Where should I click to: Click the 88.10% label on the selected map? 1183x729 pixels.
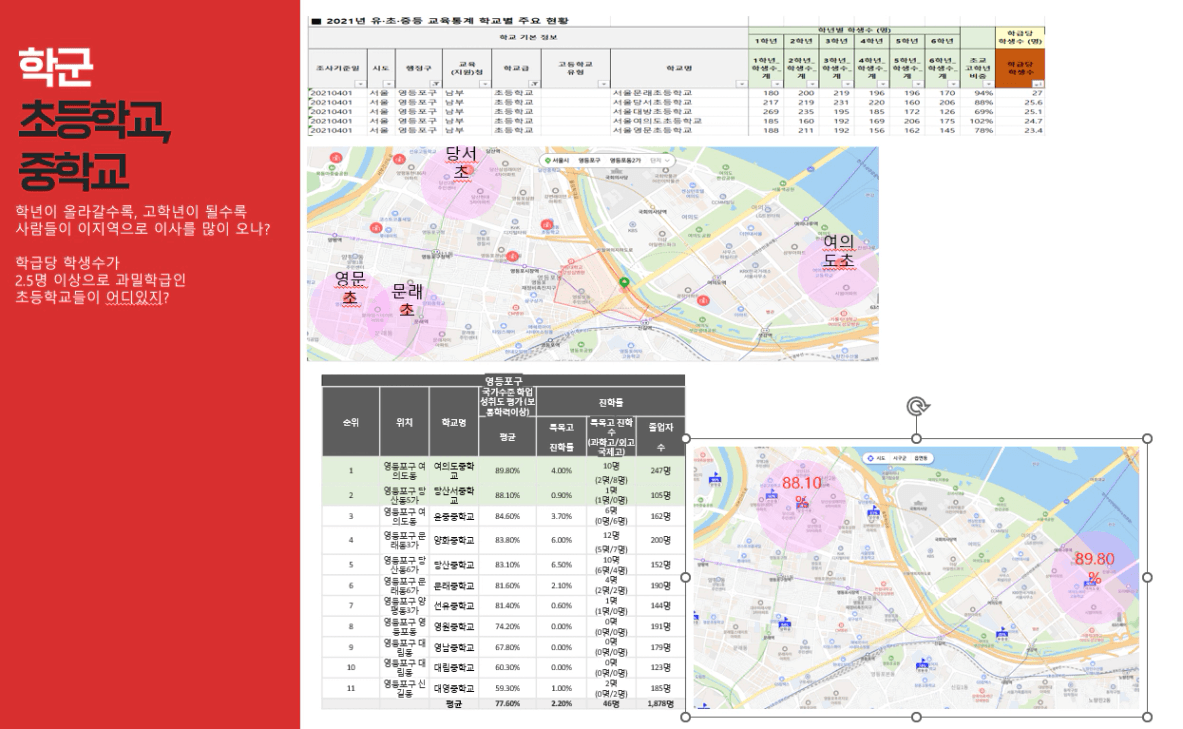[x=801, y=491]
